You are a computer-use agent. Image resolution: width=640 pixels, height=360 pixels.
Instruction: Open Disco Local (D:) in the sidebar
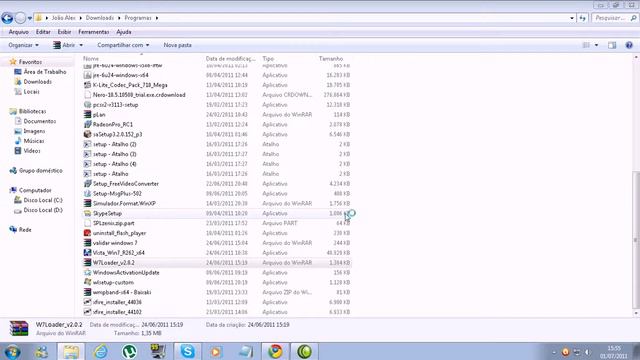(x=43, y=210)
